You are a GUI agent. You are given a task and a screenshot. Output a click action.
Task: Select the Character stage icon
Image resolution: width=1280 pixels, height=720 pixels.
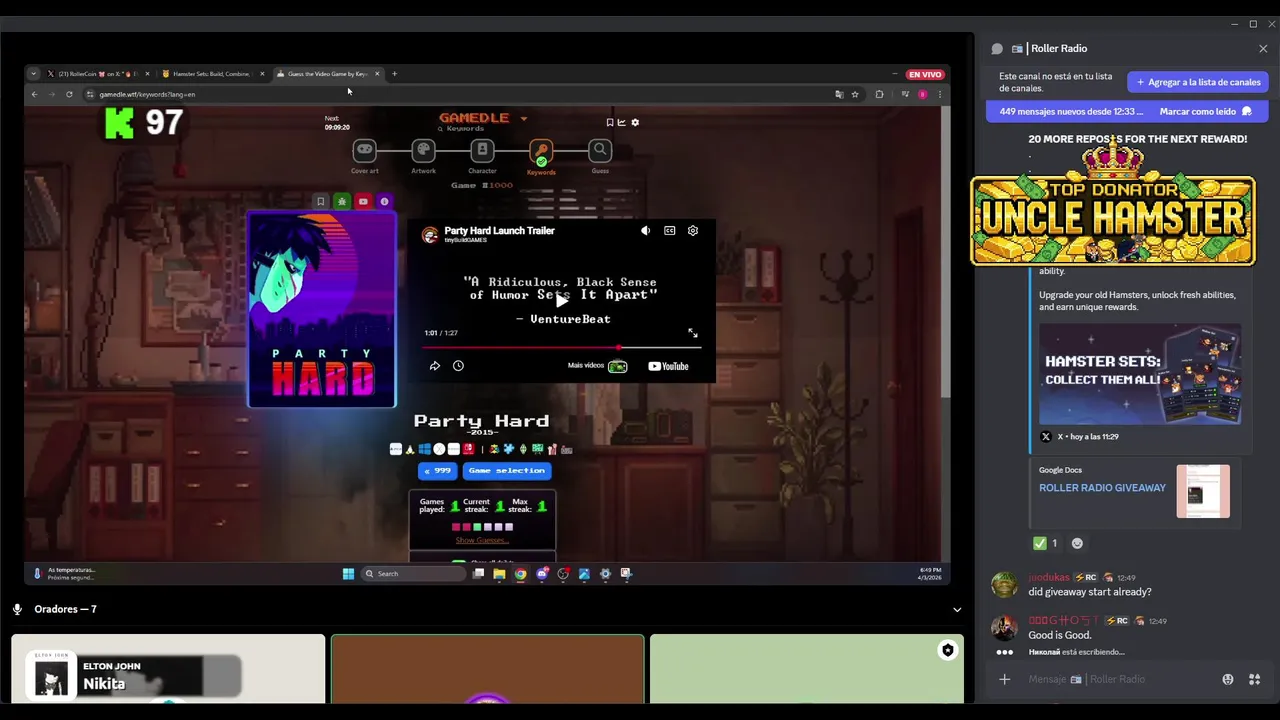coord(482,150)
